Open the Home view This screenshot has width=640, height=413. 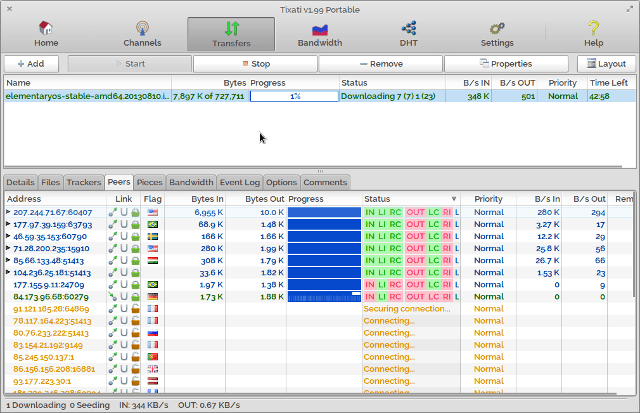coord(46,33)
